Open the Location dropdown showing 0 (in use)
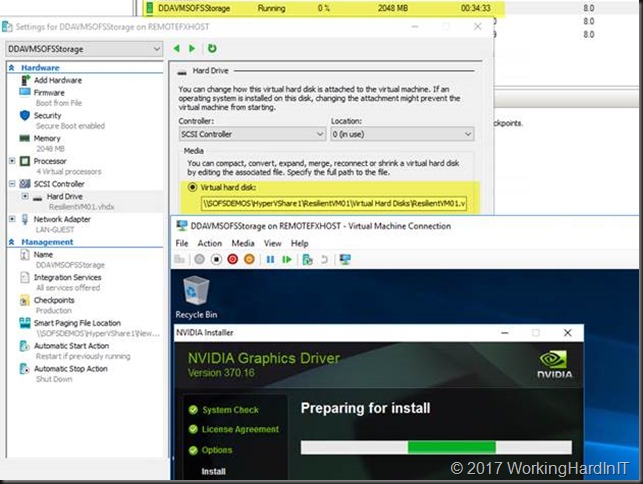Viewport: 643px width, 484px height. (402, 134)
